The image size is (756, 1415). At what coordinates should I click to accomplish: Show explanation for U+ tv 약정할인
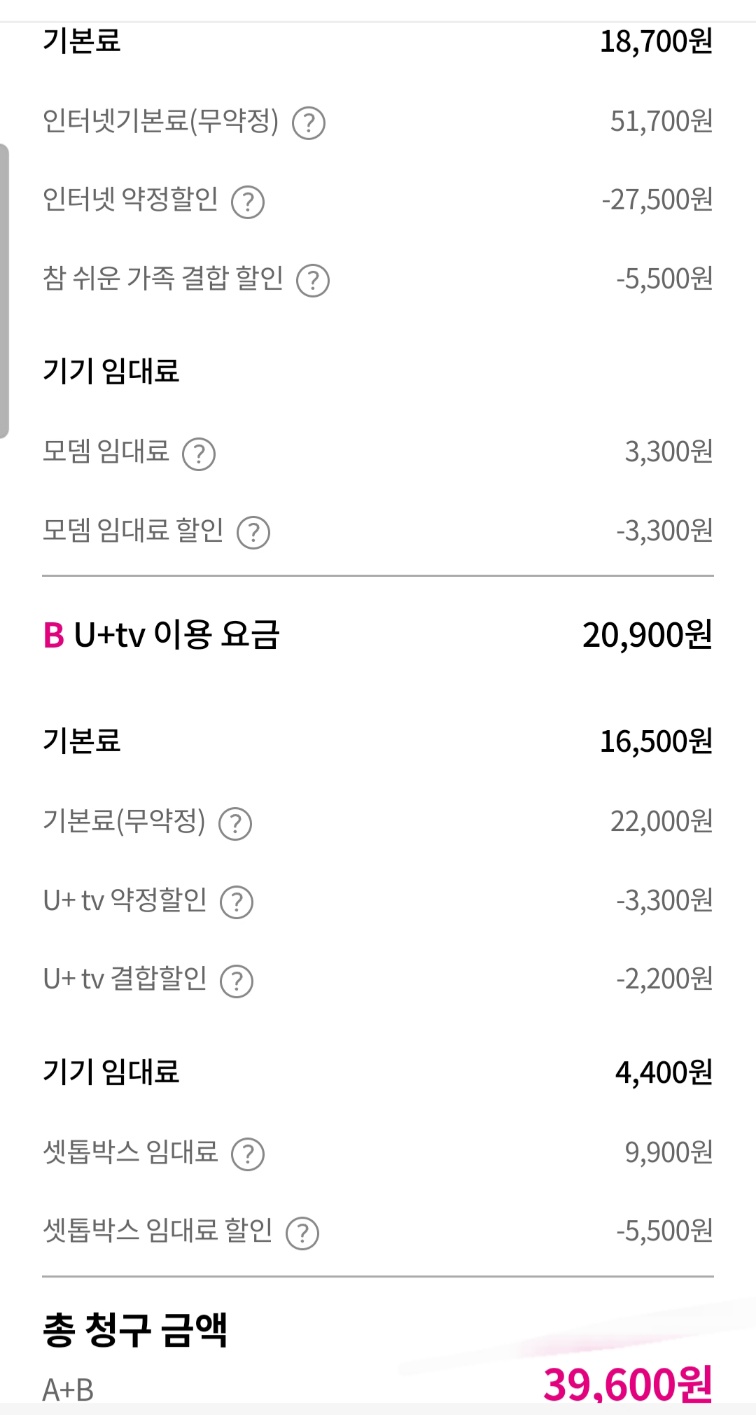tap(237, 903)
